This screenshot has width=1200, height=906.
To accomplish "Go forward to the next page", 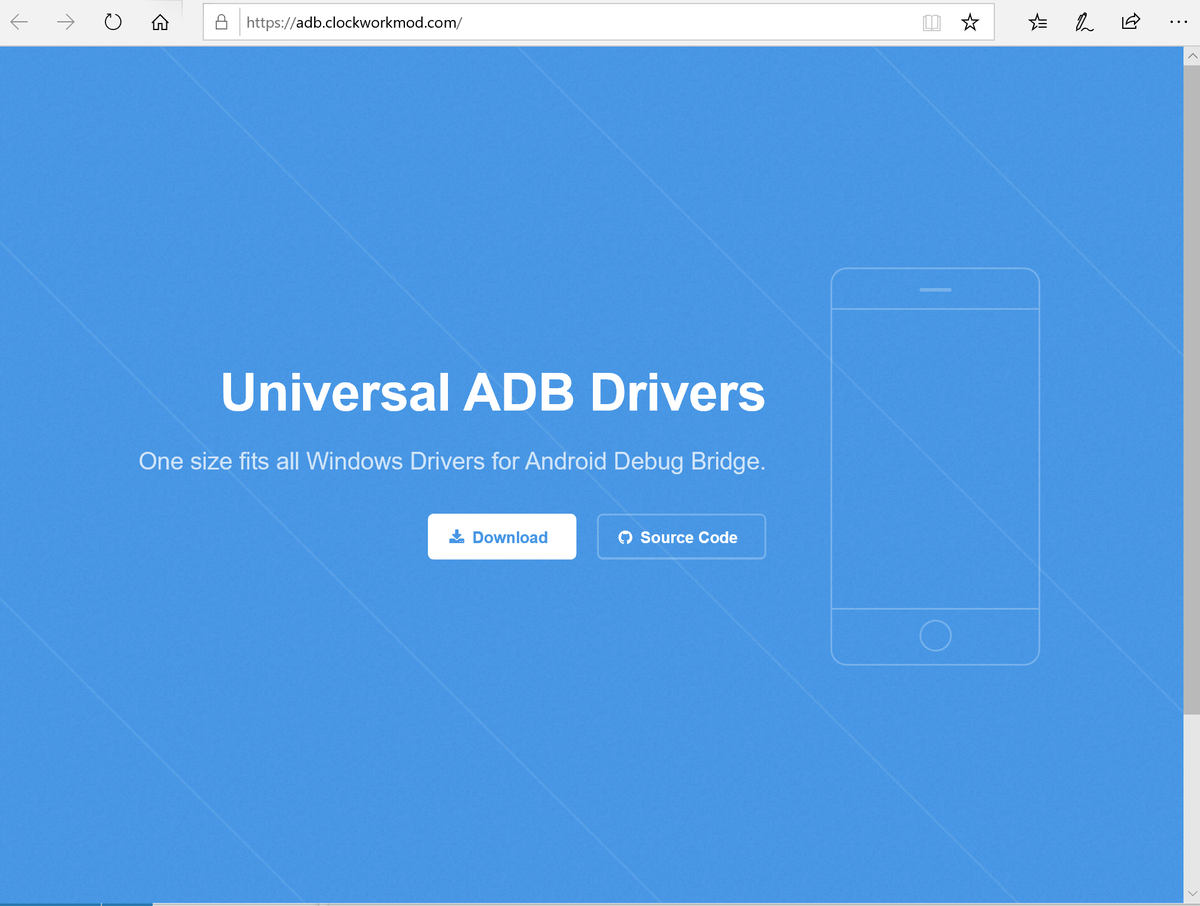I will coord(66,22).
